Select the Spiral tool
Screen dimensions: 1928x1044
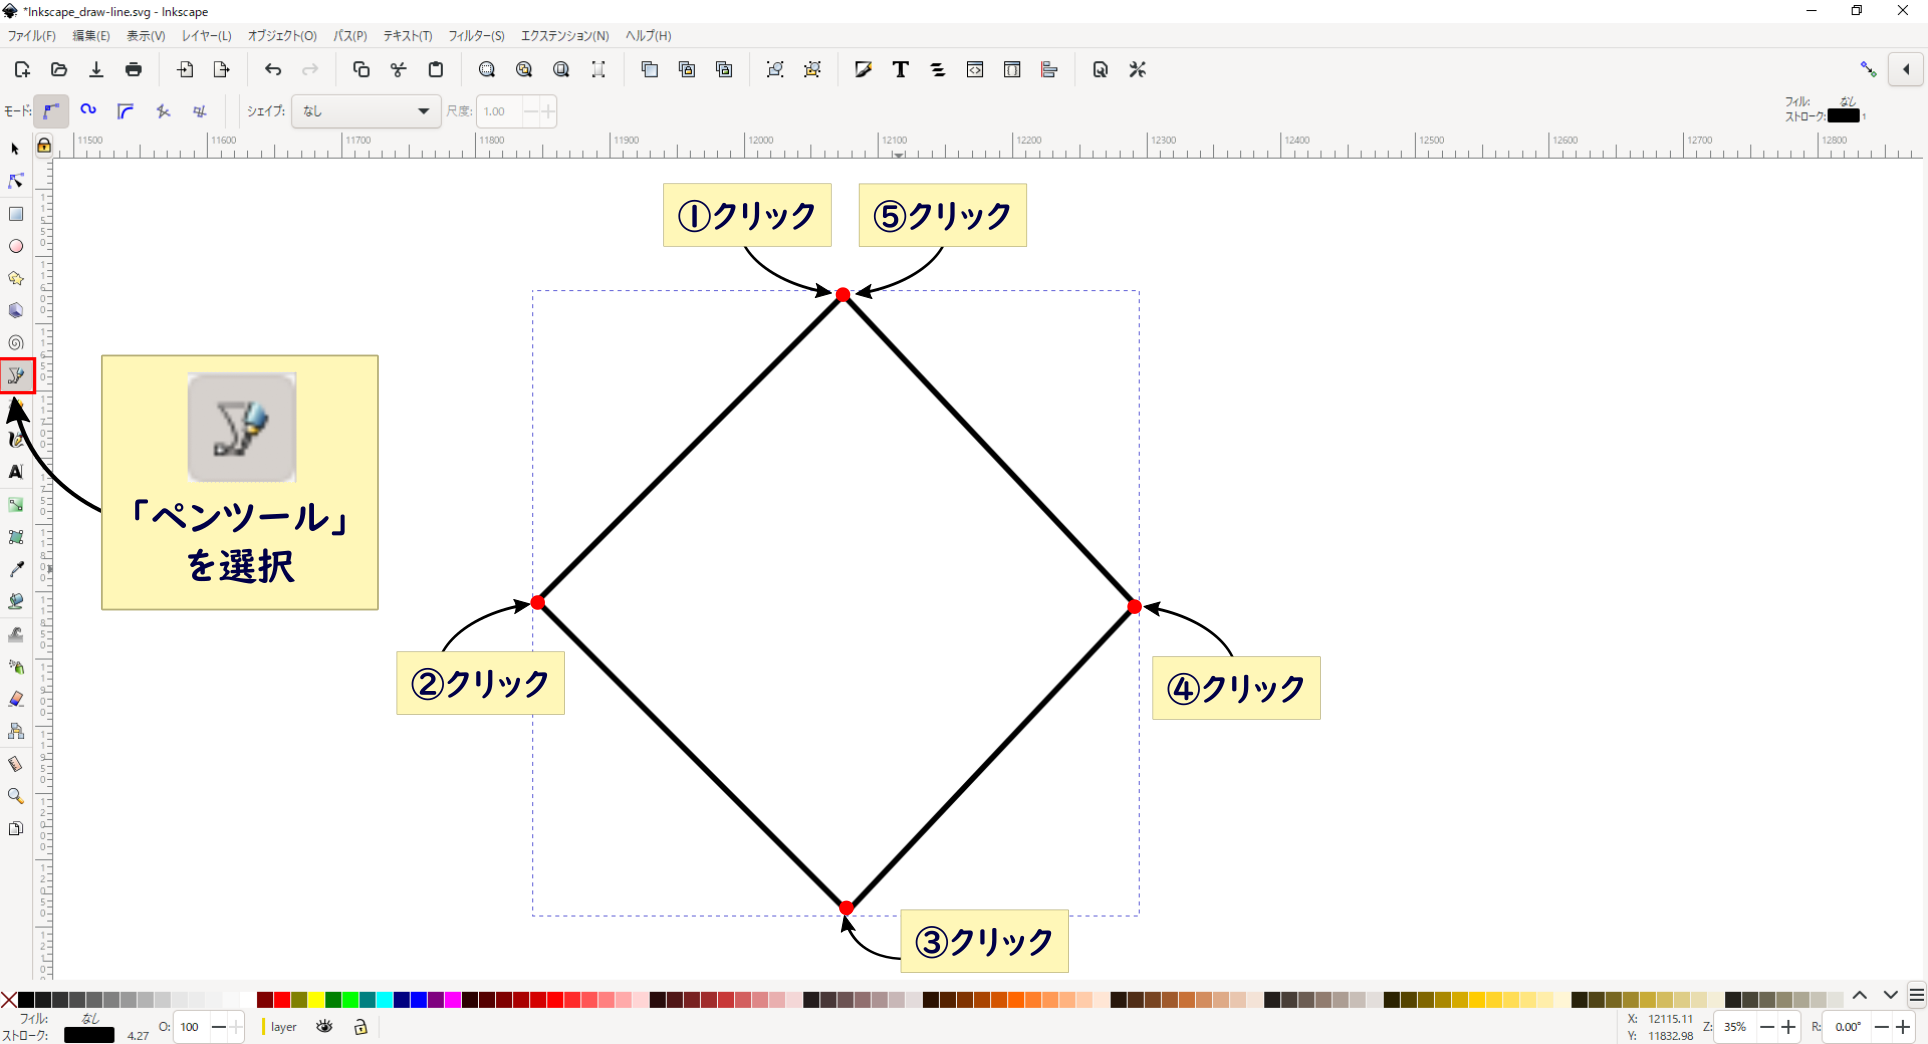(15, 343)
